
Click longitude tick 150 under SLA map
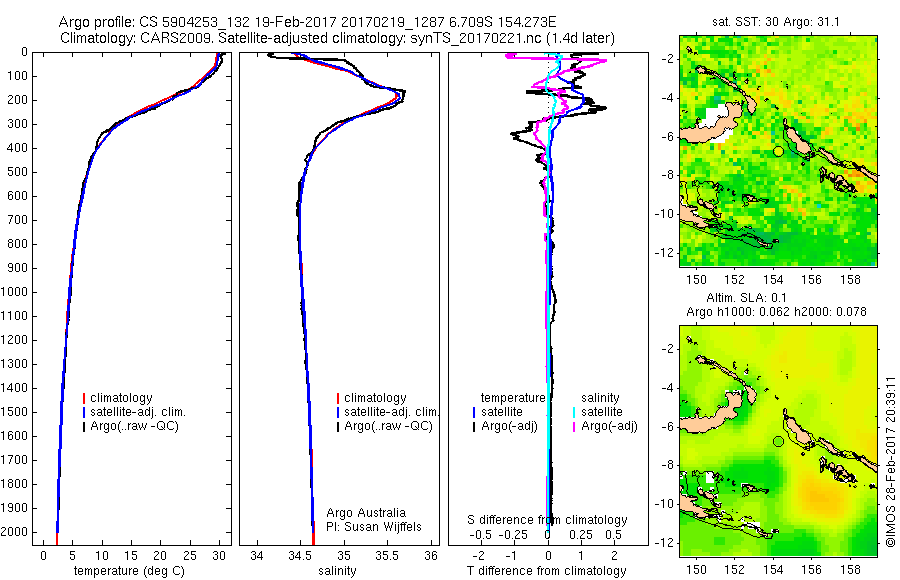[697, 570]
